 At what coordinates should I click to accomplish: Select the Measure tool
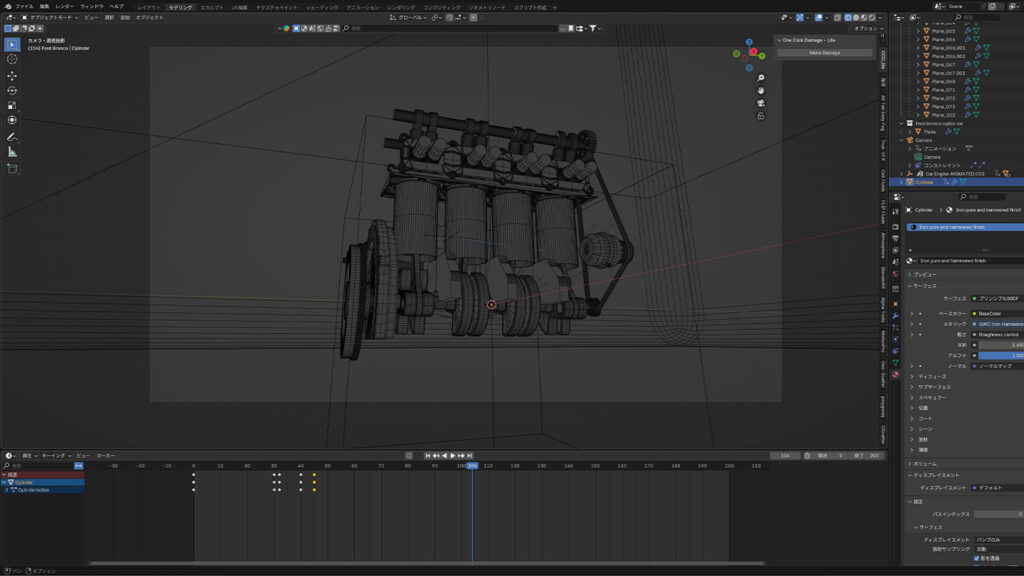12,152
